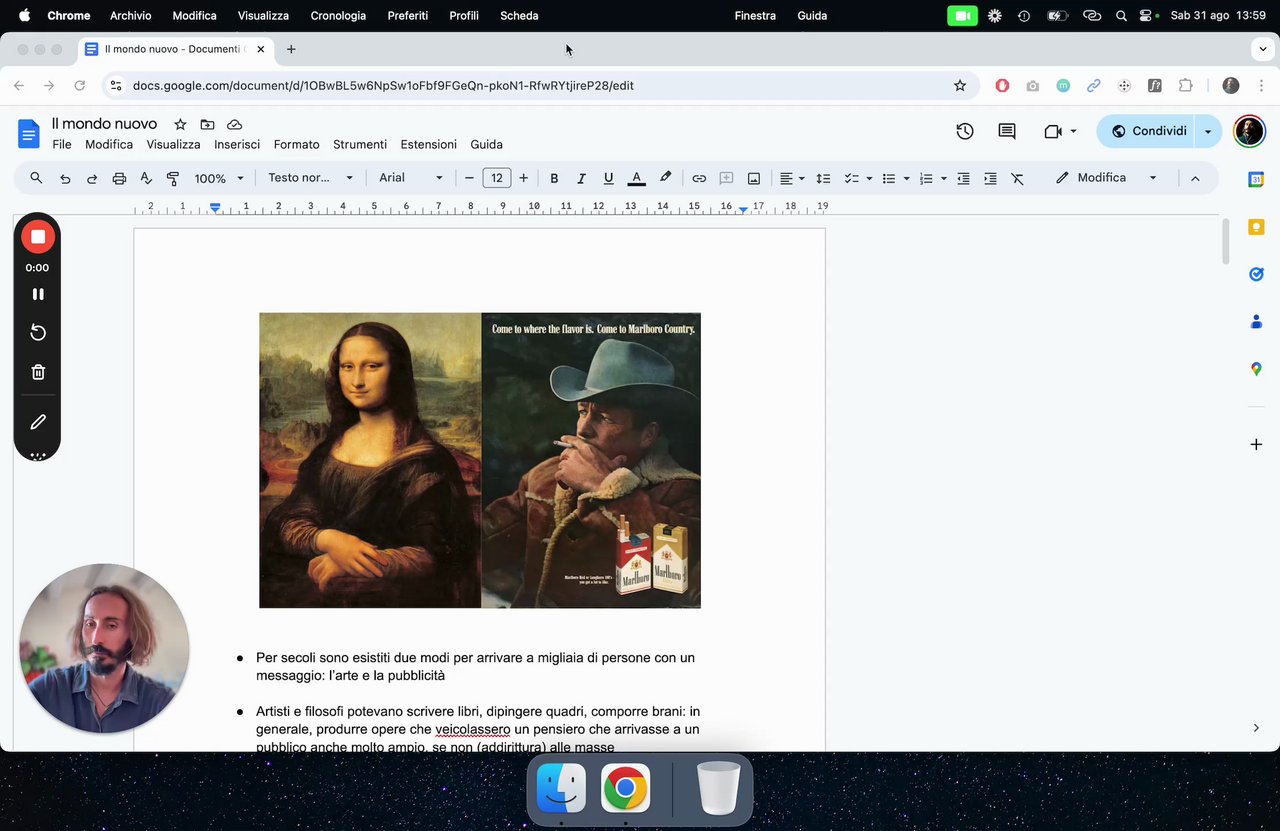Open the Inserisci menu
The image size is (1280, 831).
point(237,145)
